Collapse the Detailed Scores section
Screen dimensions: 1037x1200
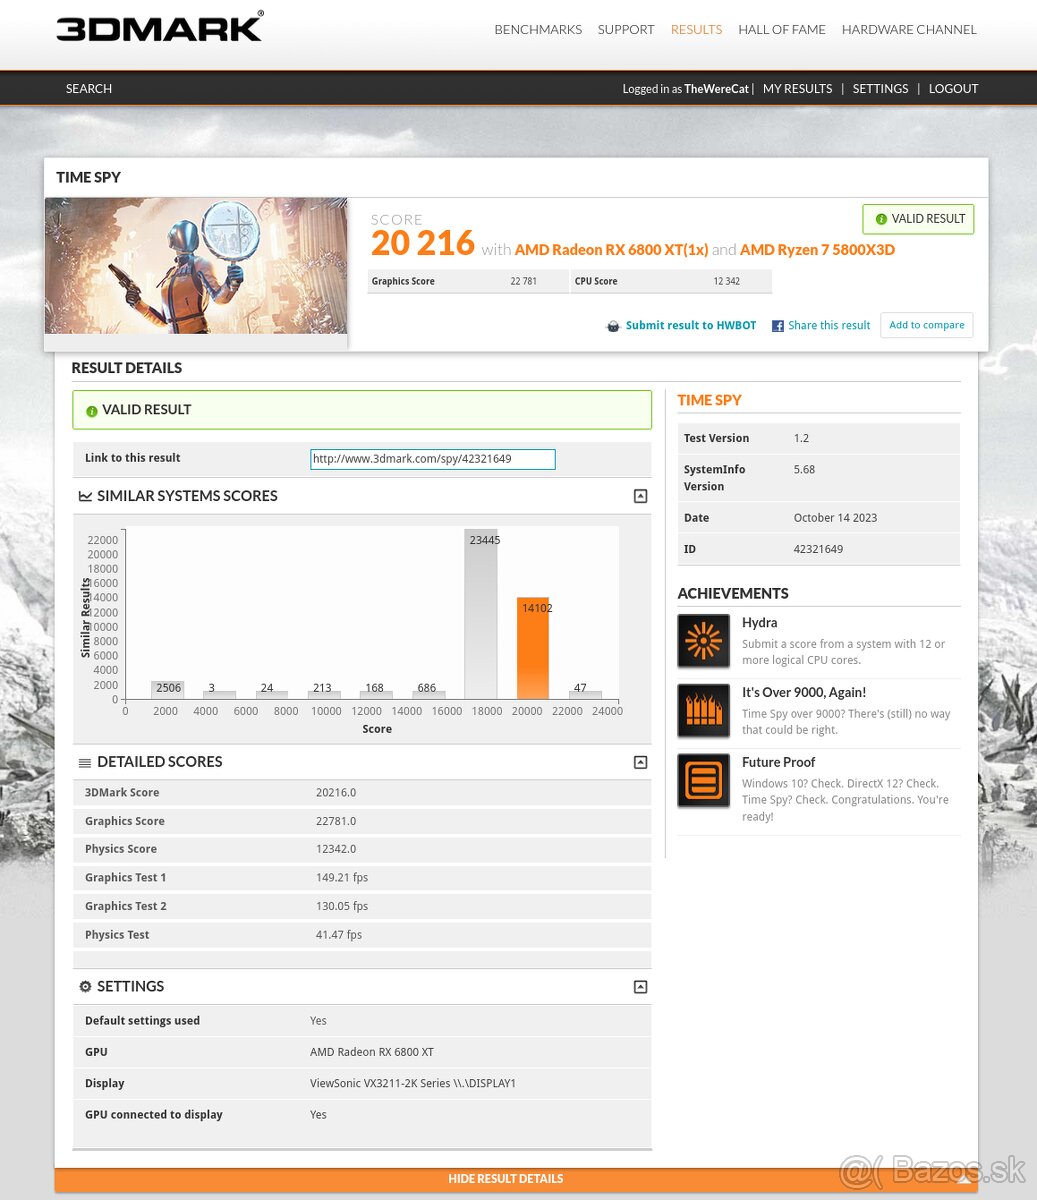[640, 762]
